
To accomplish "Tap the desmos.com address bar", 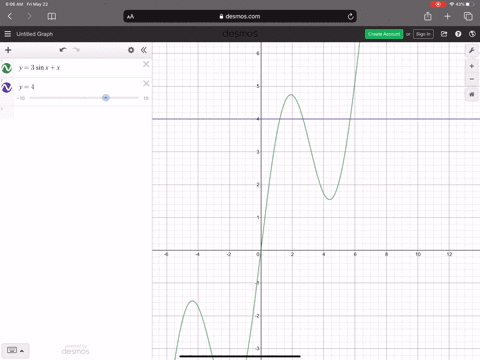I will point(240,16).
